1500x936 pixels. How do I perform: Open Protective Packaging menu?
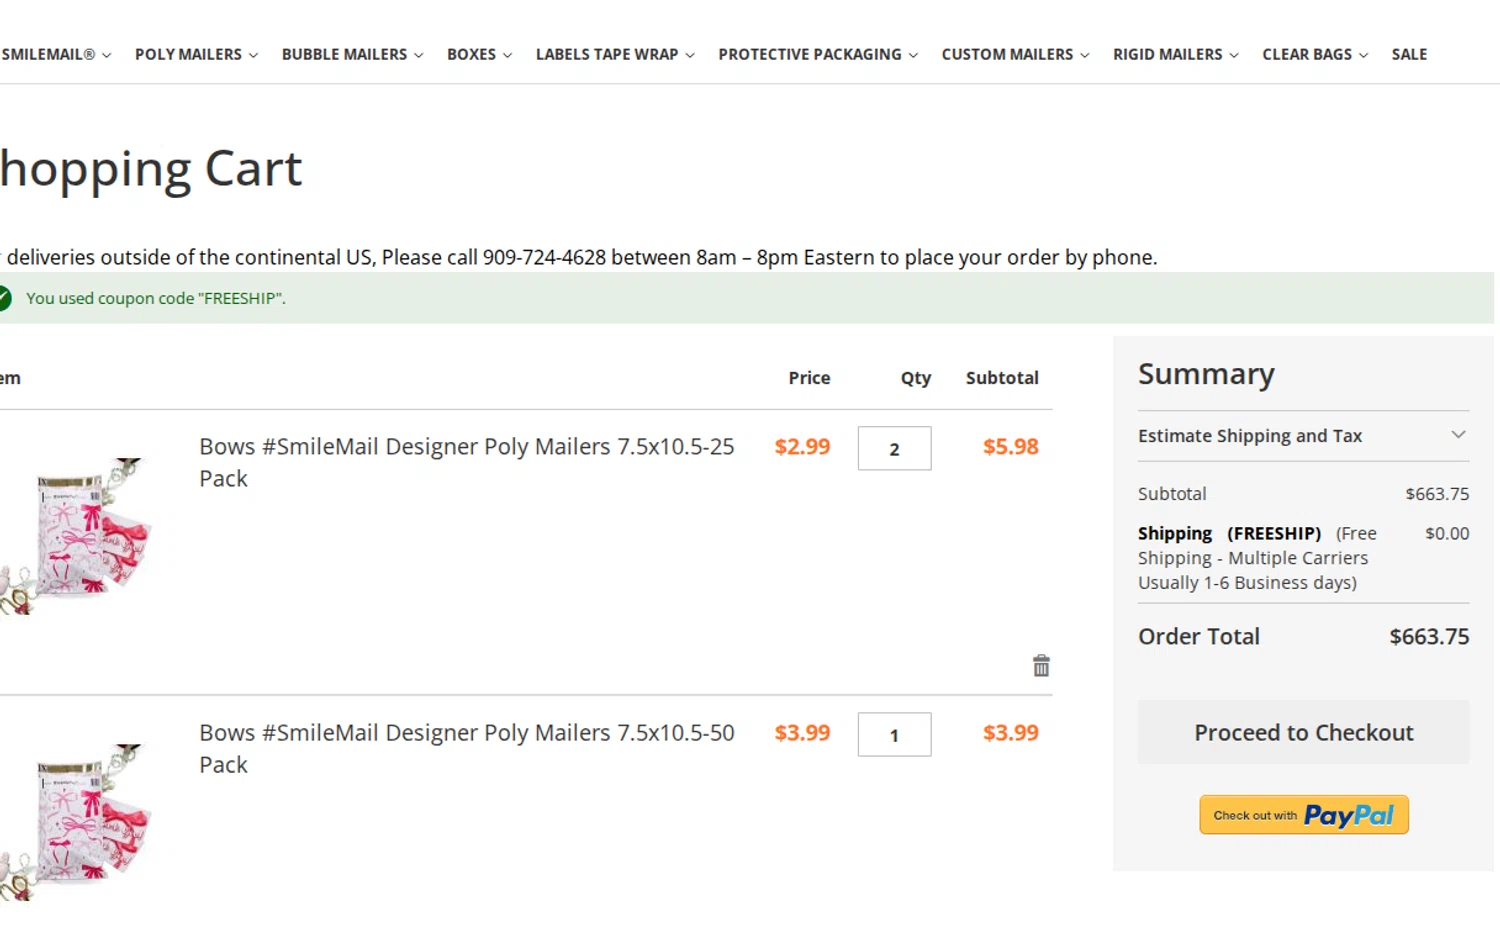click(x=817, y=54)
